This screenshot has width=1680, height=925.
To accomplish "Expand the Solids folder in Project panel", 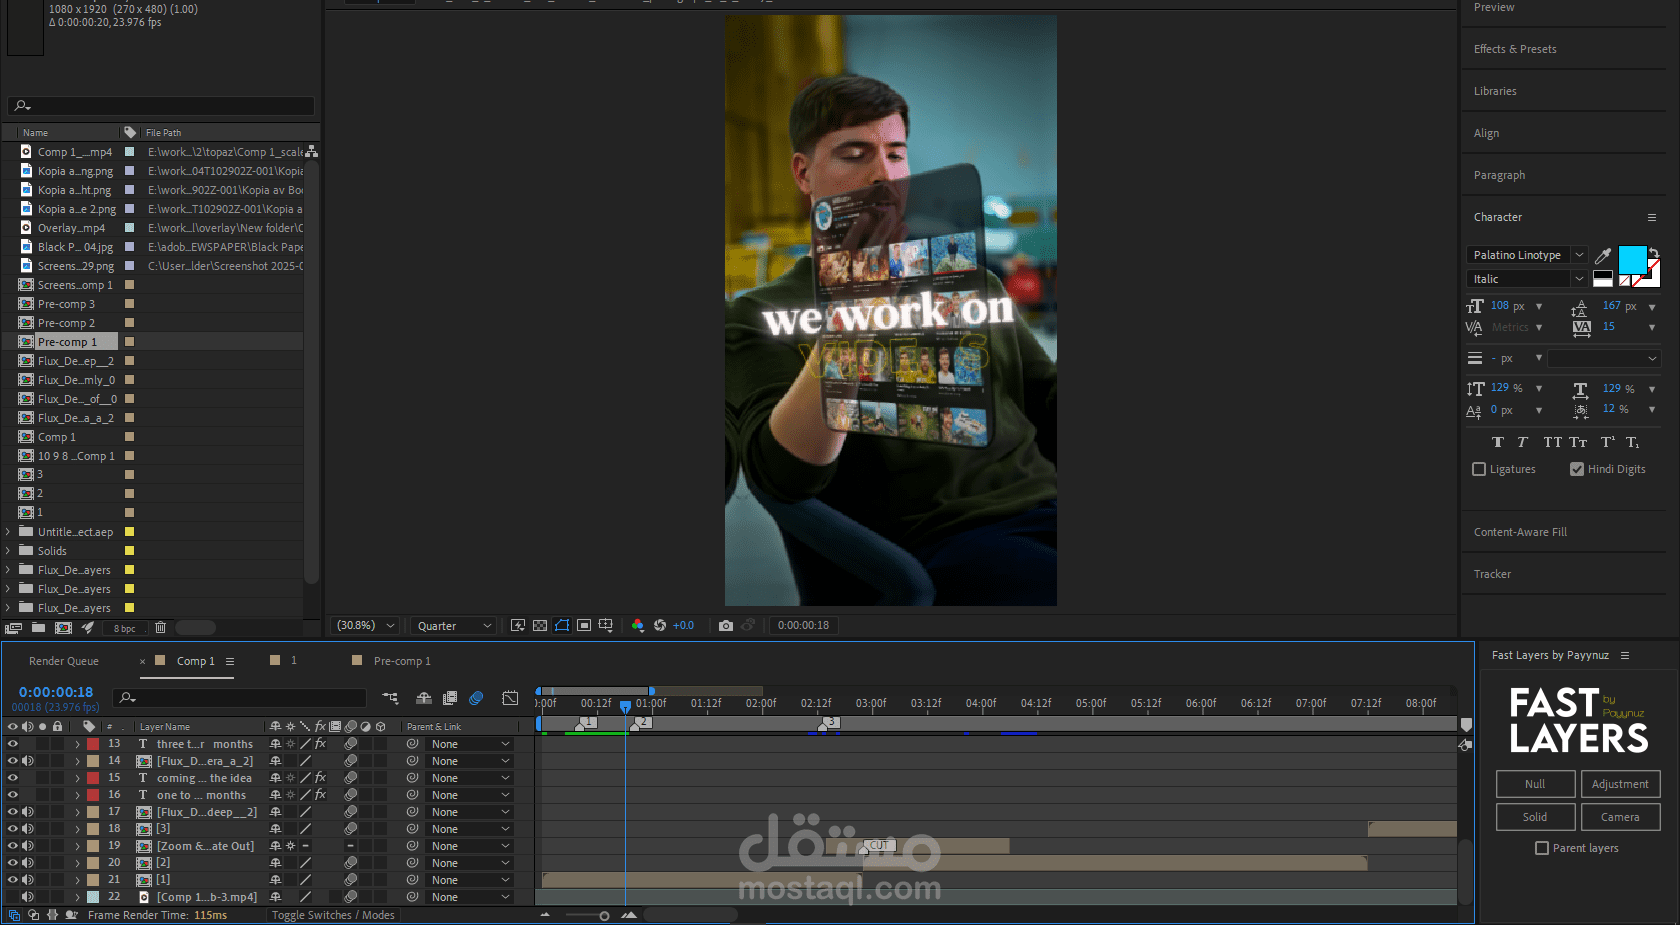I will (8, 551).
